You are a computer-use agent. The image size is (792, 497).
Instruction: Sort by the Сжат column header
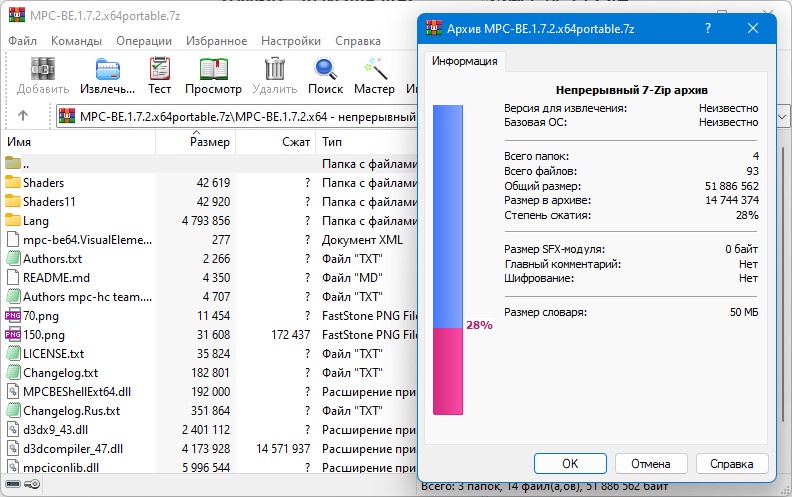(x=276, y=142)
